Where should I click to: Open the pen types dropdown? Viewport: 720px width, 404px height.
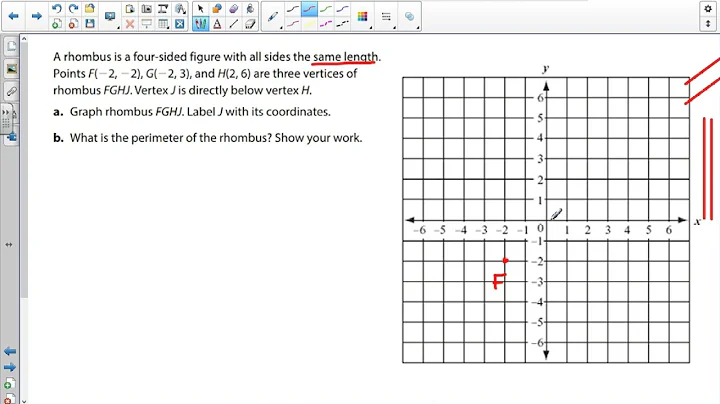(x=273, y=17)
